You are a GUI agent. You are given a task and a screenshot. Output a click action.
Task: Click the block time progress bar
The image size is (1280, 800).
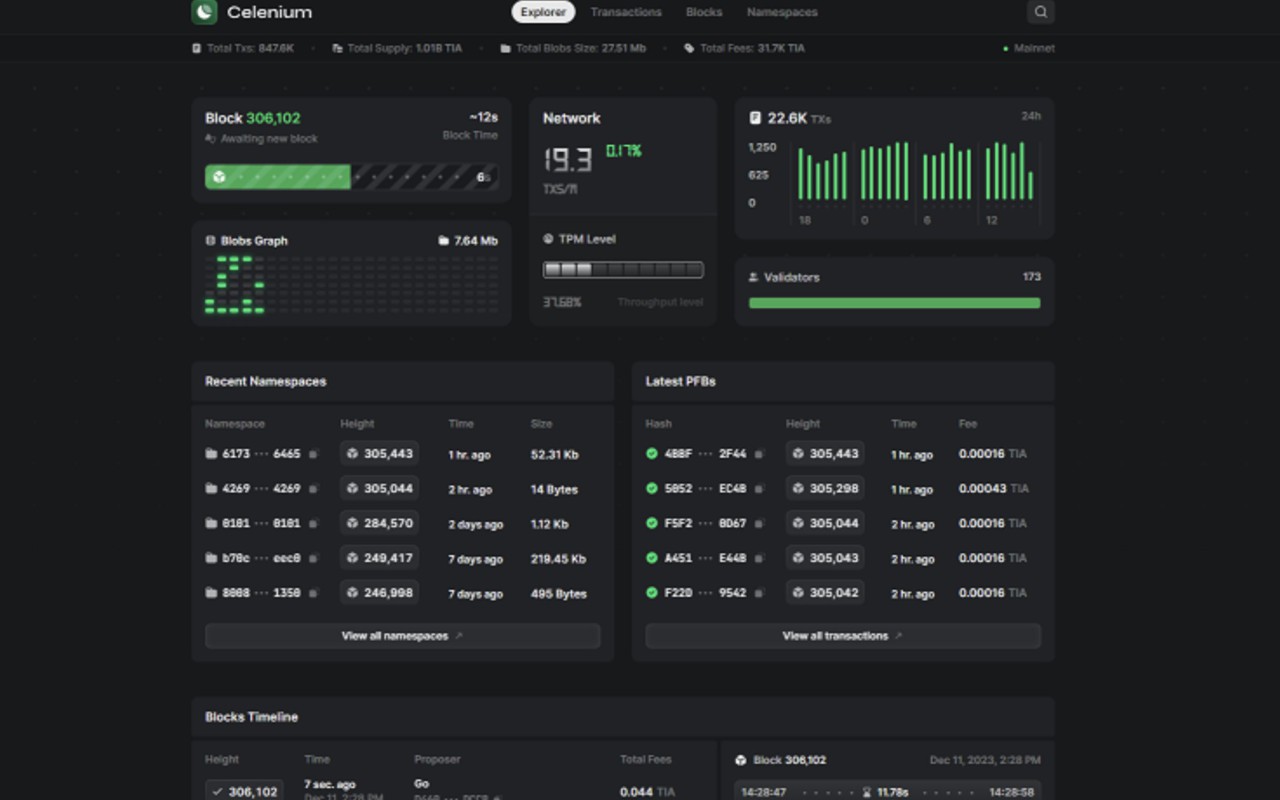351,177
